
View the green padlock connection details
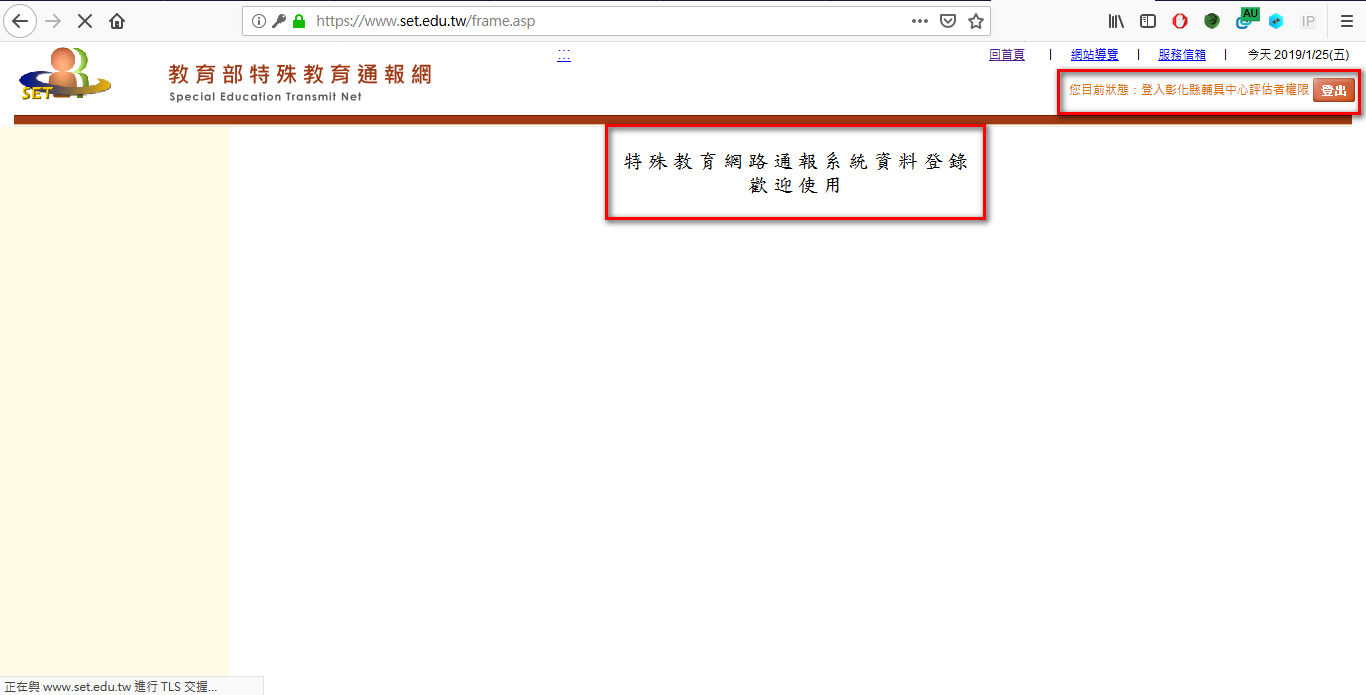pos(298,20)
